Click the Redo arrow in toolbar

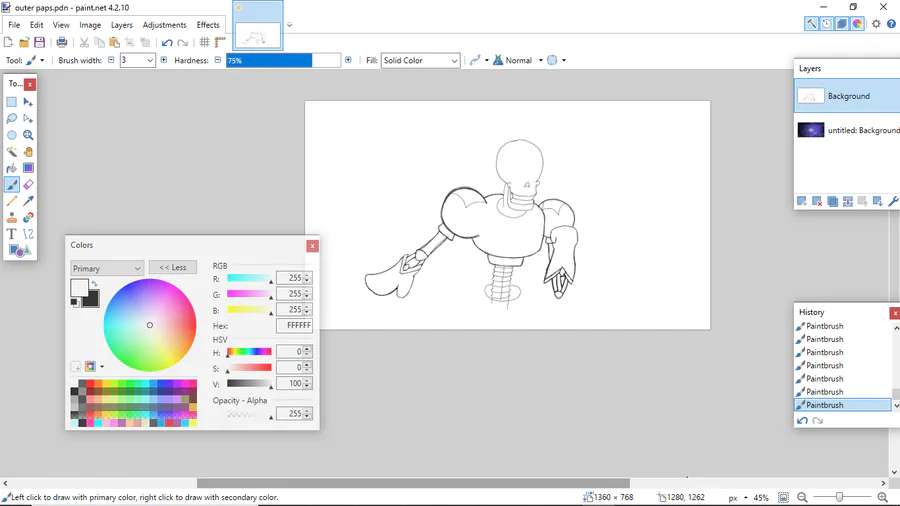coord(183,42)
